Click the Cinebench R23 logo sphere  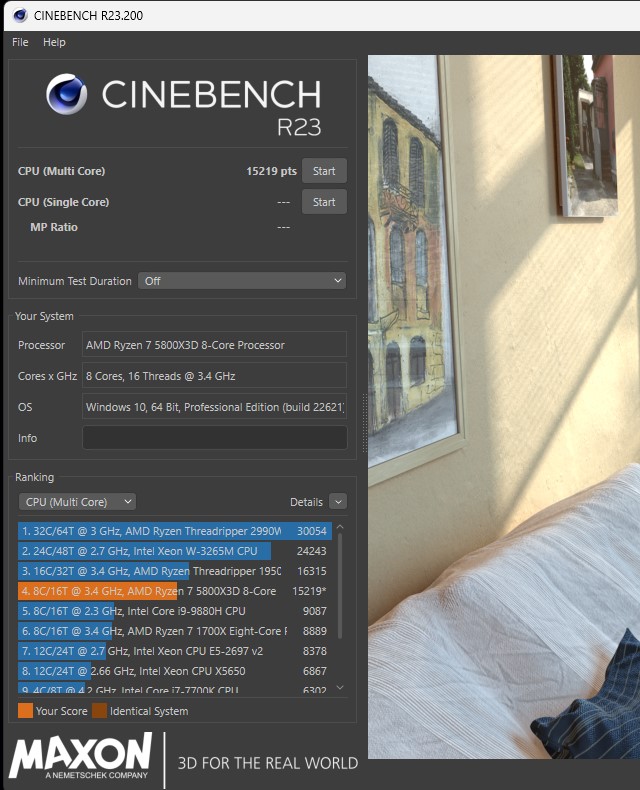[x=67, y=94]
